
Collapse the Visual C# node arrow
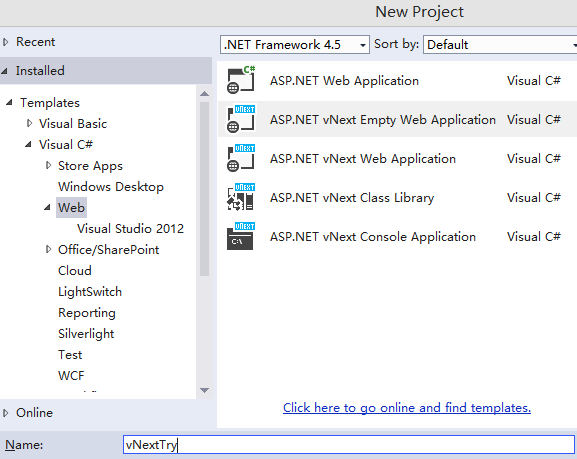[x=28, y=145]
